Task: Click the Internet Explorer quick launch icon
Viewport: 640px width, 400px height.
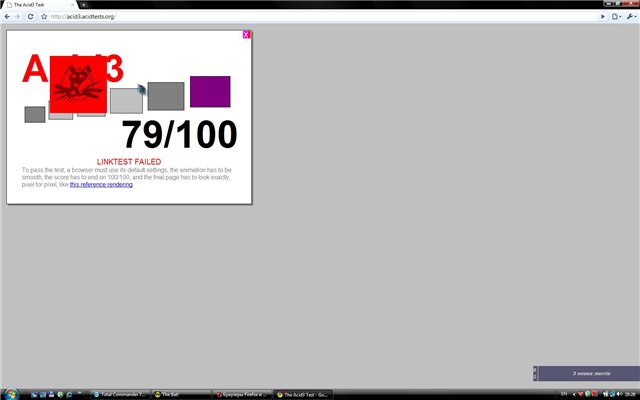Action: point(69,394)
